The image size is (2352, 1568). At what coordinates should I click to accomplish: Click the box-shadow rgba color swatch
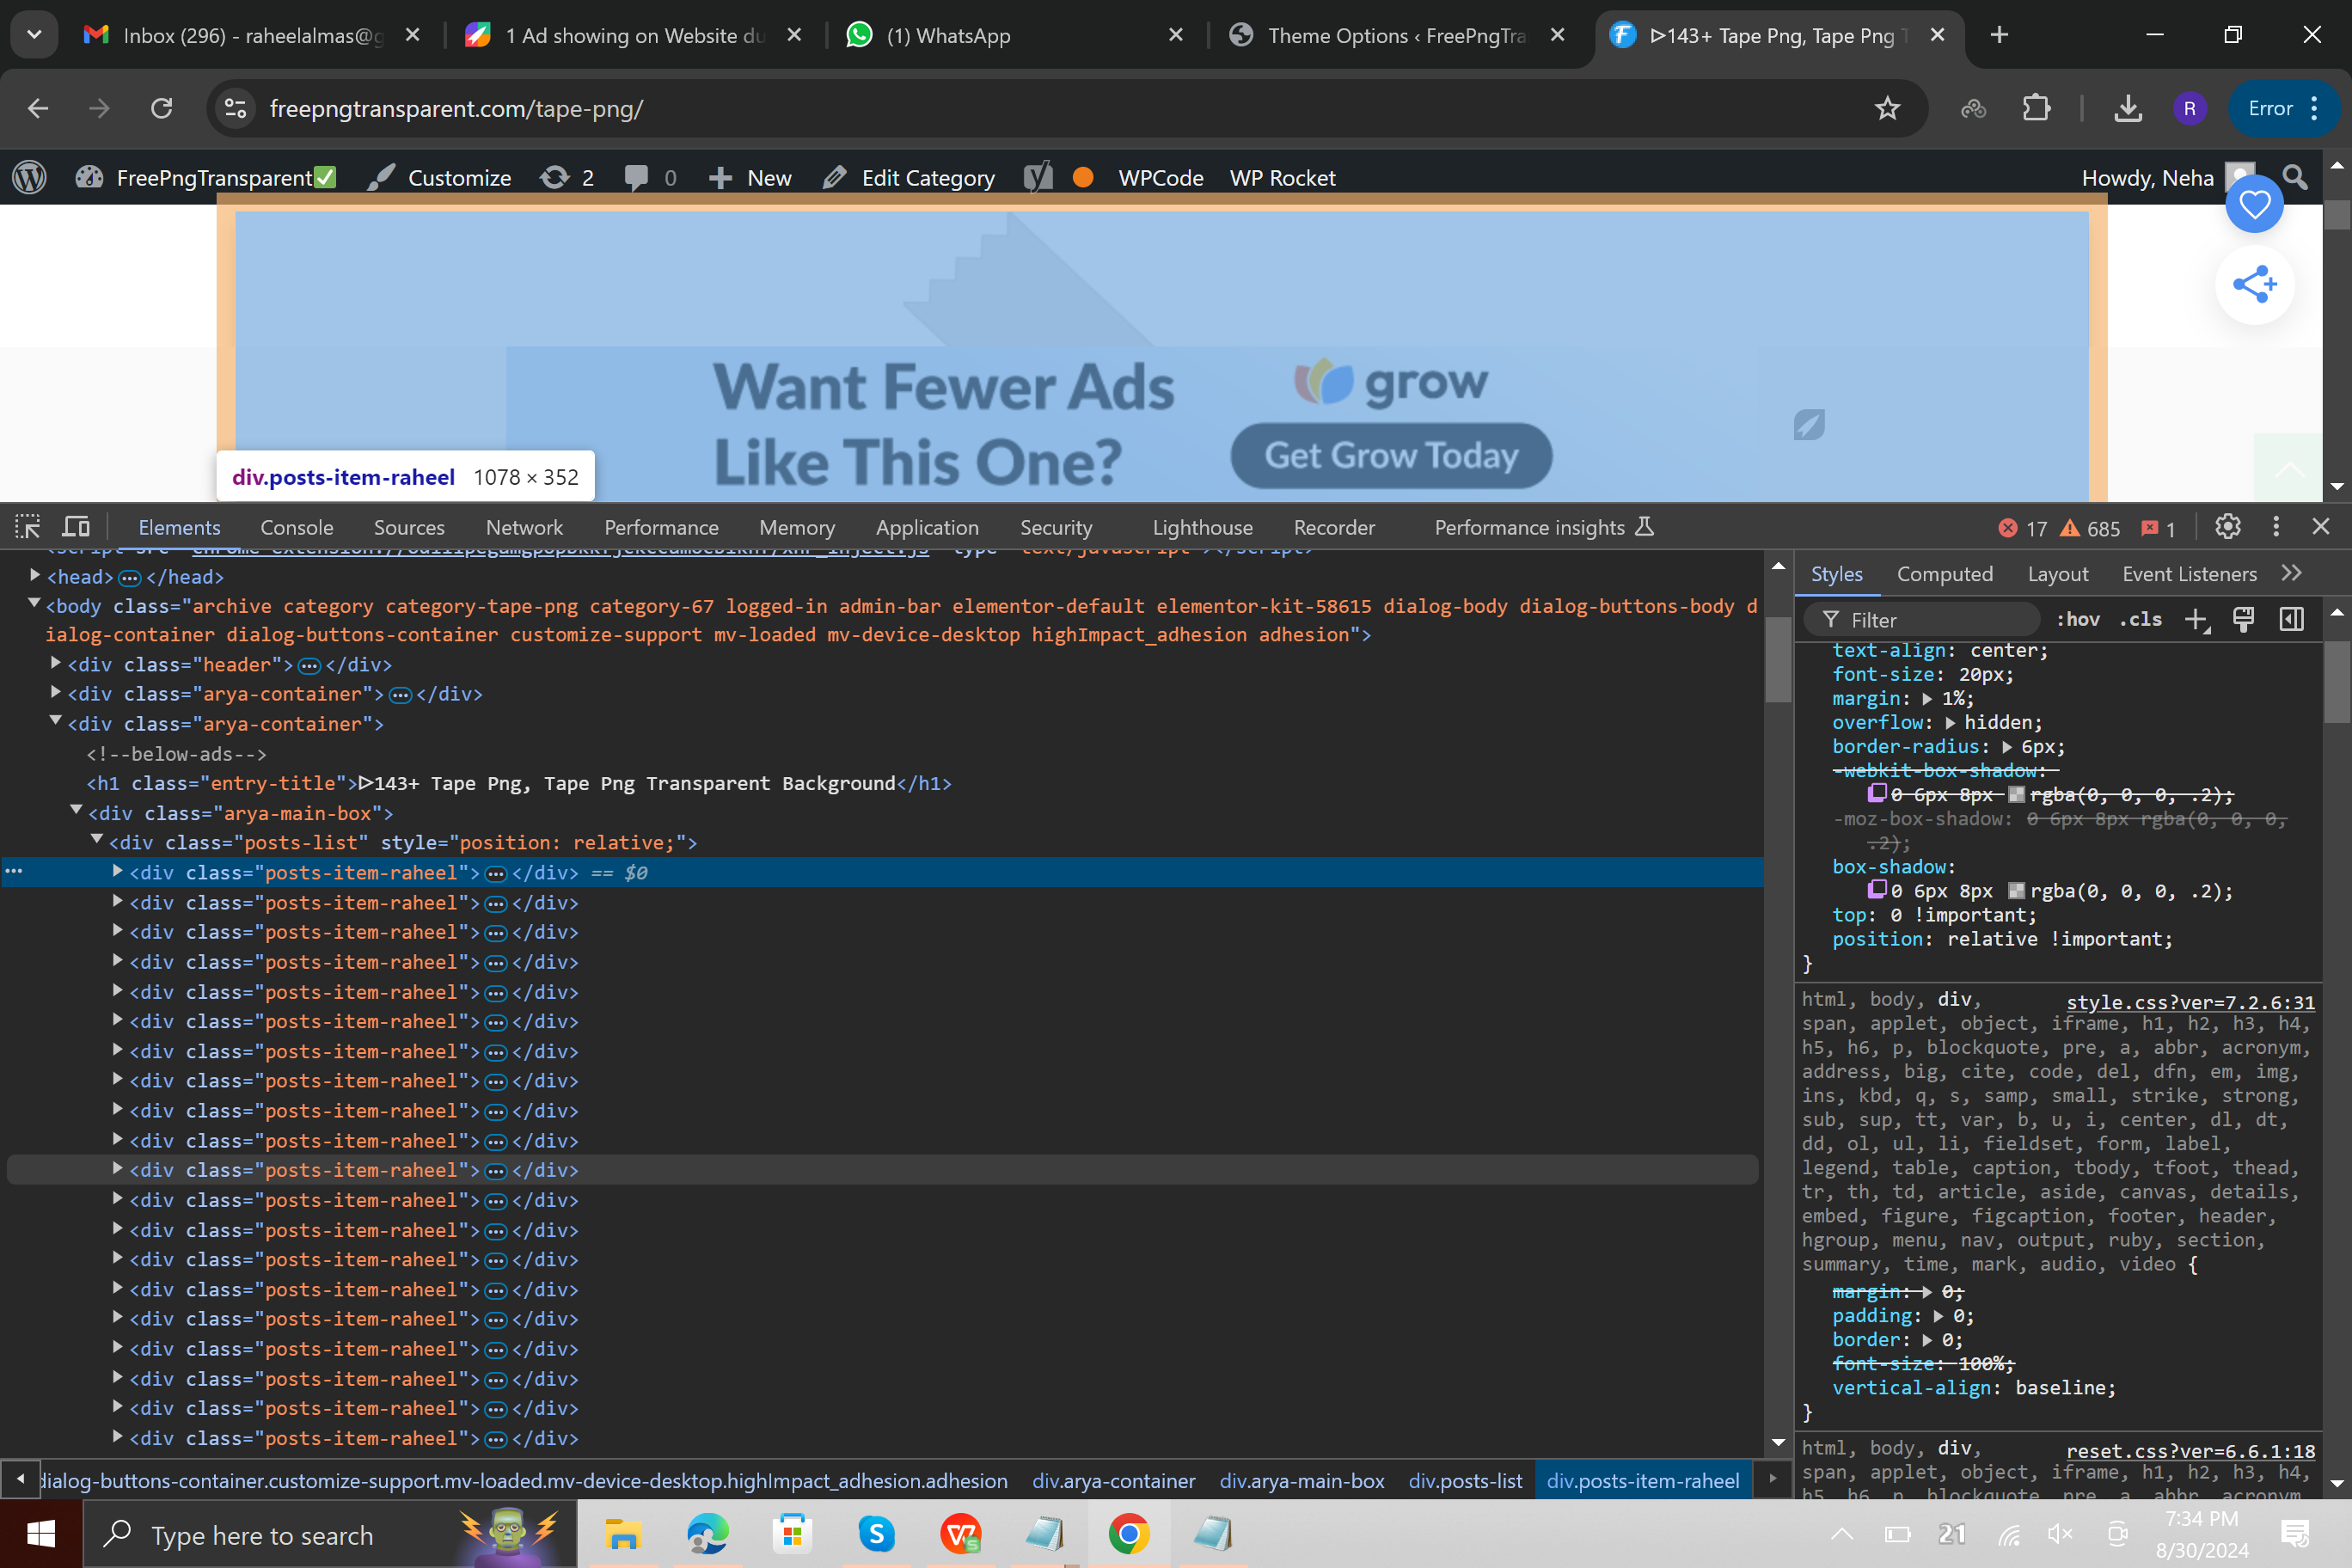pyautogui.click(x=2016, y=891)
